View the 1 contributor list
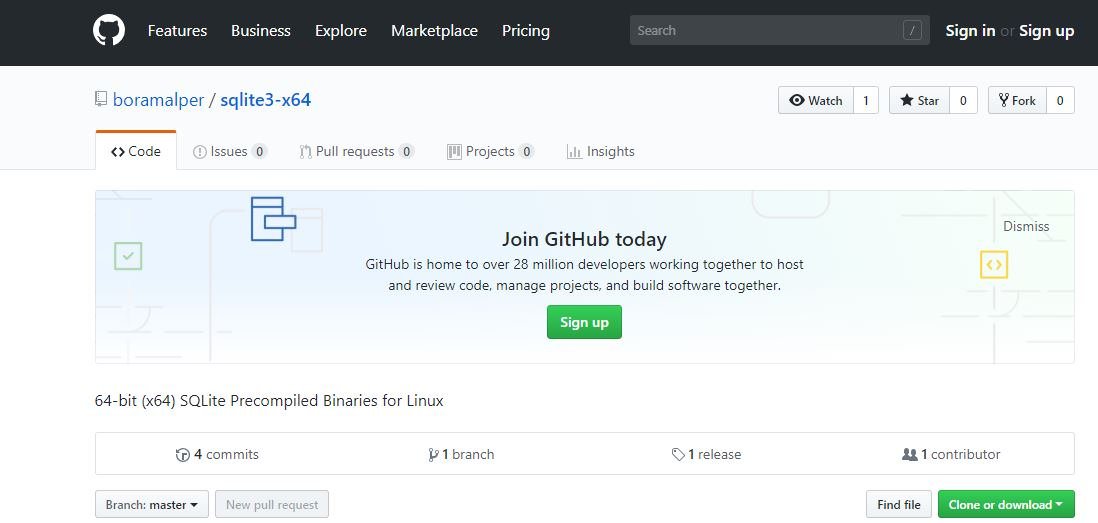Image resolution: width=1098 pixels, height=523 pixels. 951,454
